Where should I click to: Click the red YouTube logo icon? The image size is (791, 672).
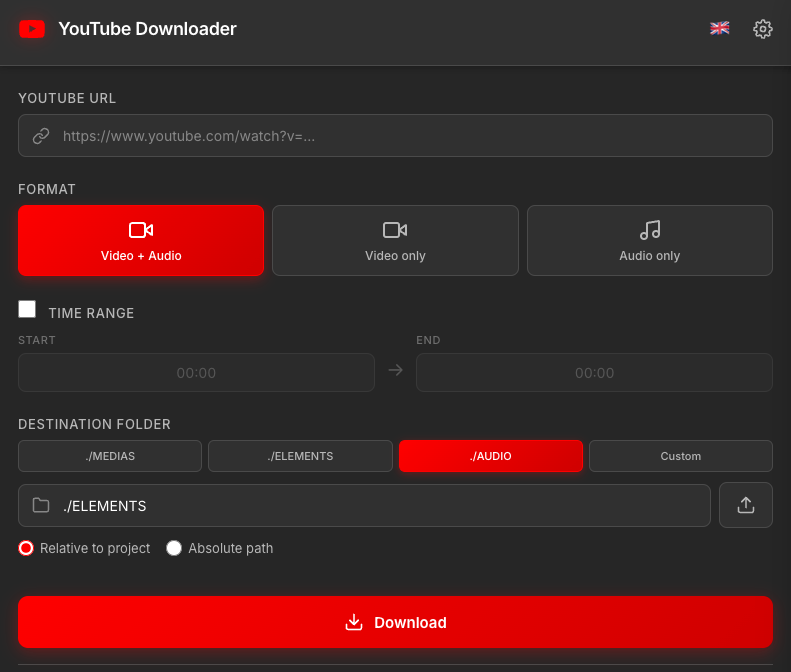(x=32, y=29)
